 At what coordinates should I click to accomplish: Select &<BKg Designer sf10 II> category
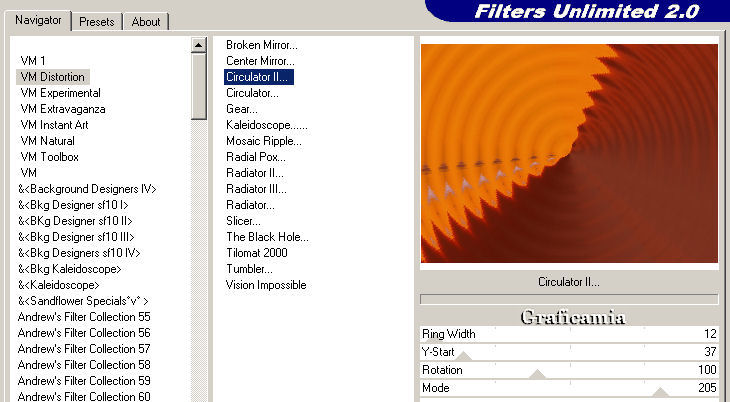[75, 221]
